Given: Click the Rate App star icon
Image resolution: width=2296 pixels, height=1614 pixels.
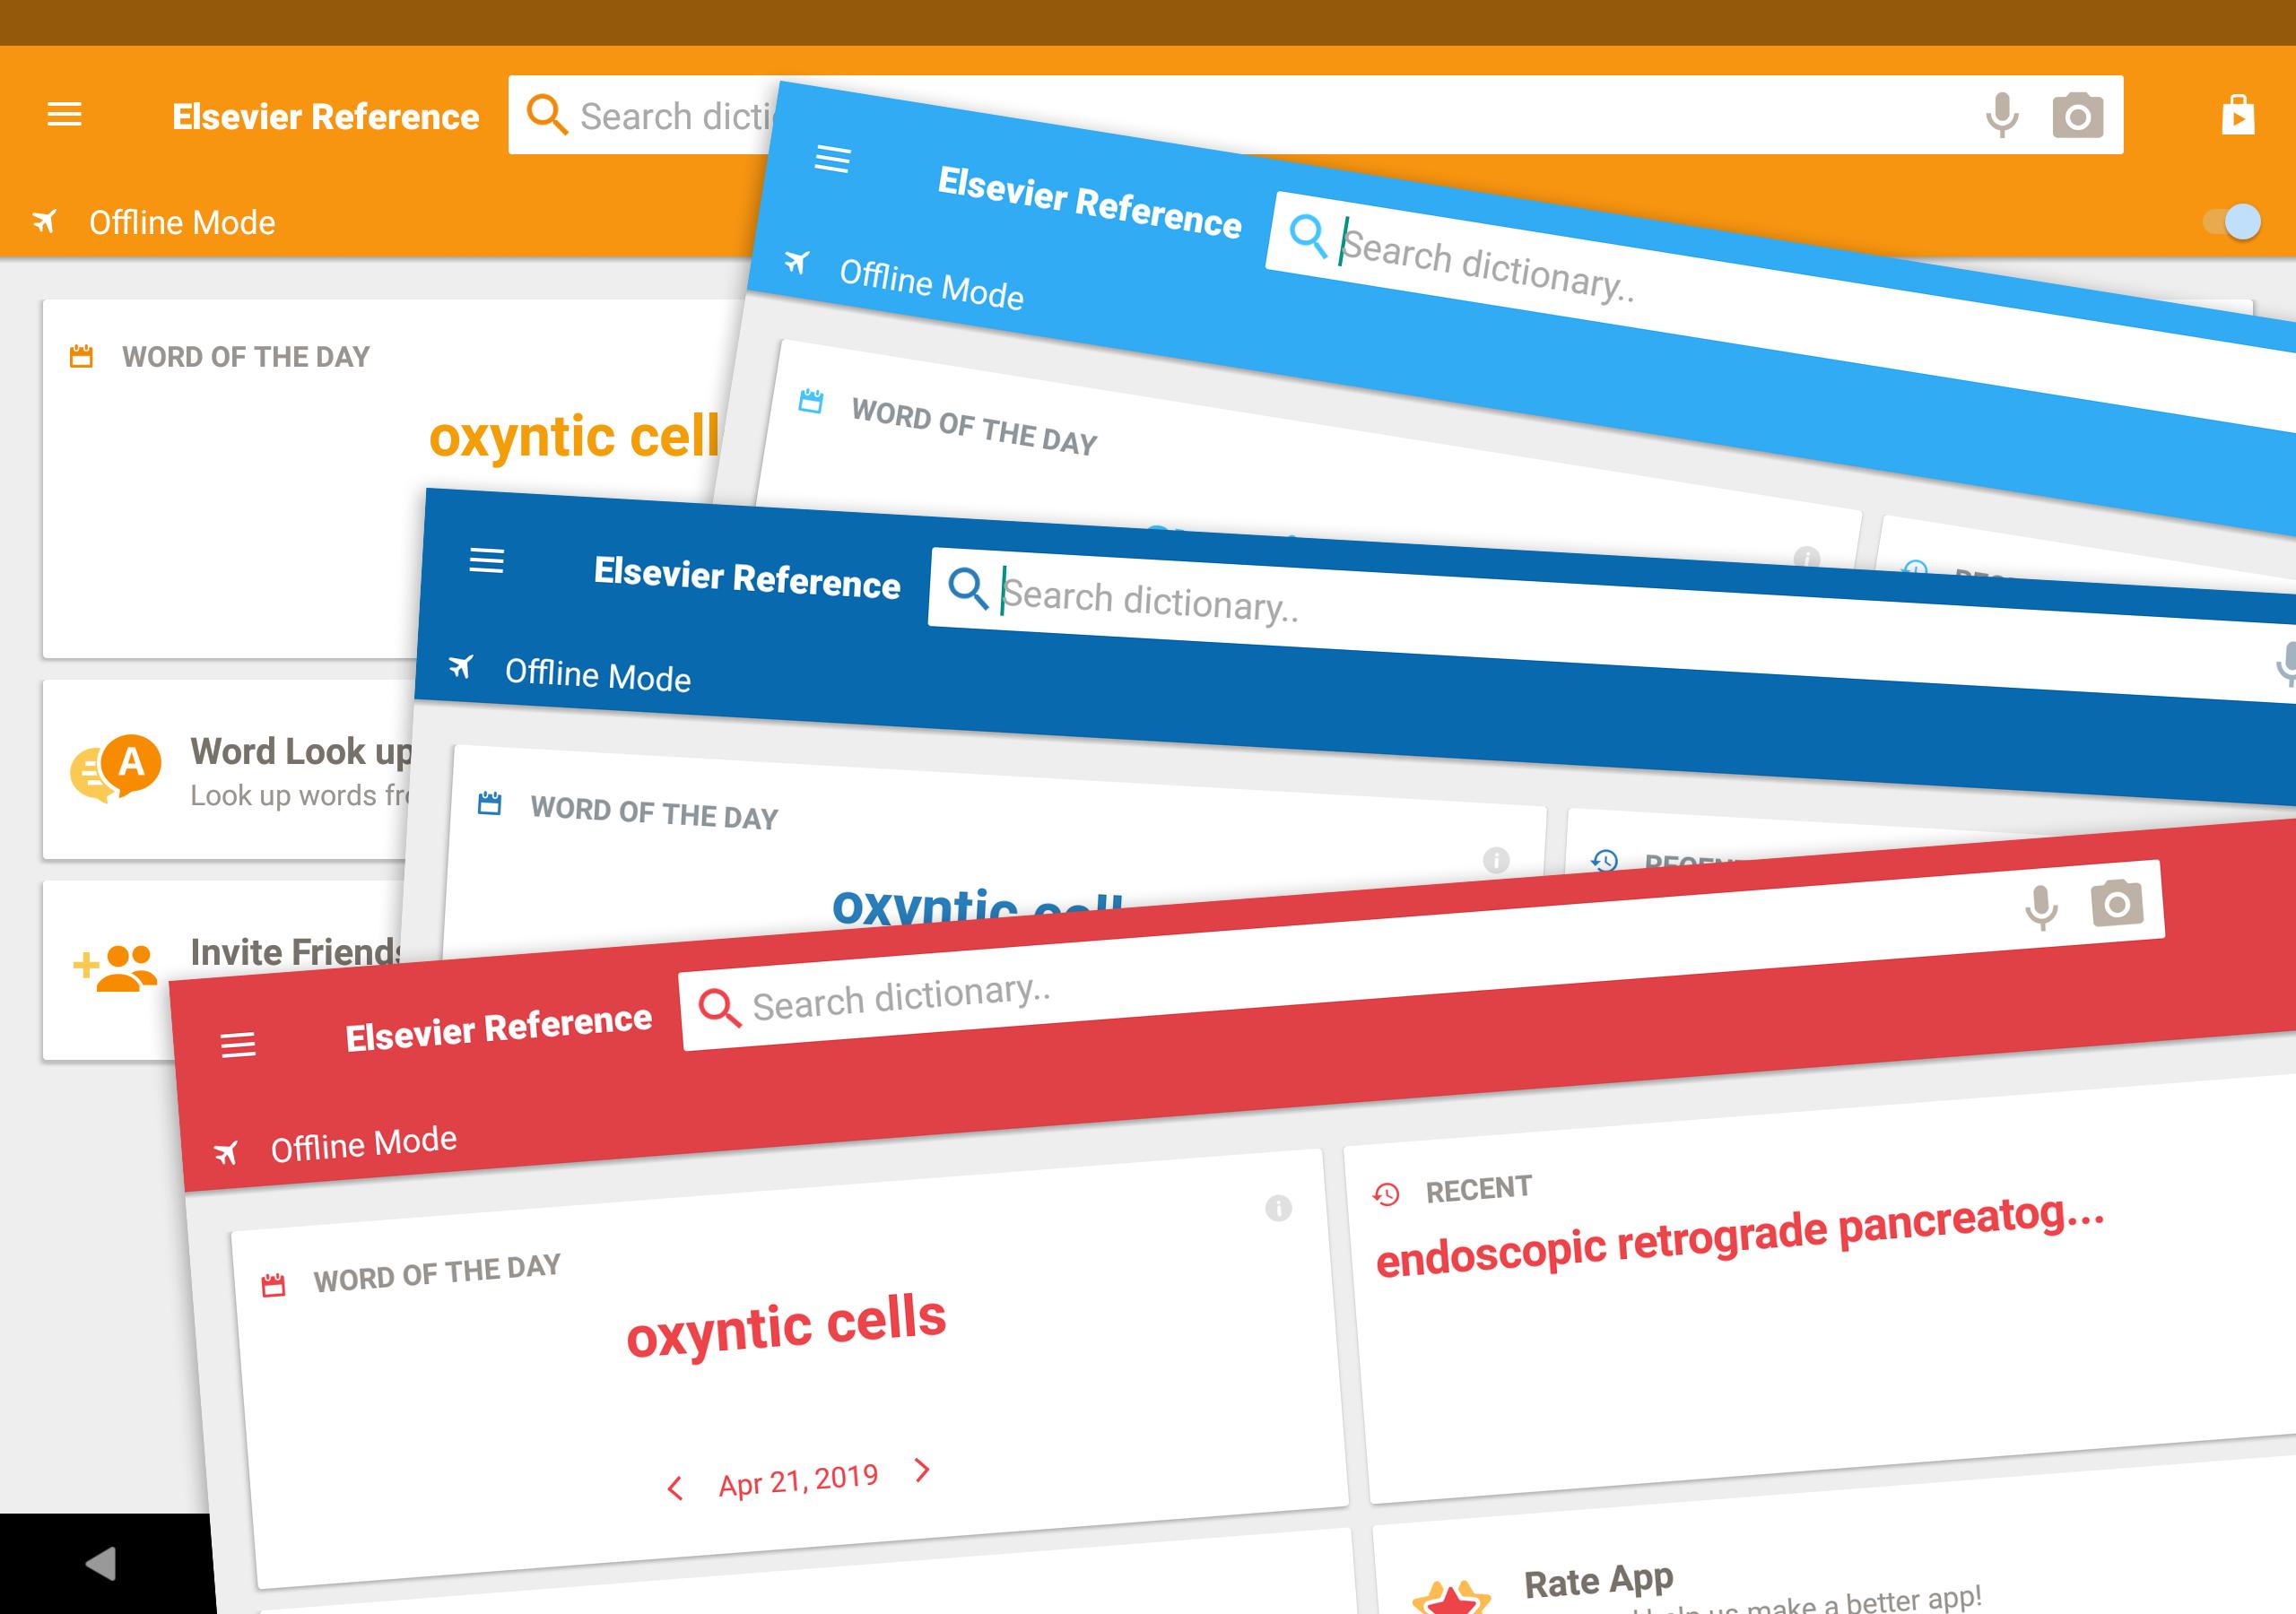Looking at the screenshot, I should [1451, 1596].
